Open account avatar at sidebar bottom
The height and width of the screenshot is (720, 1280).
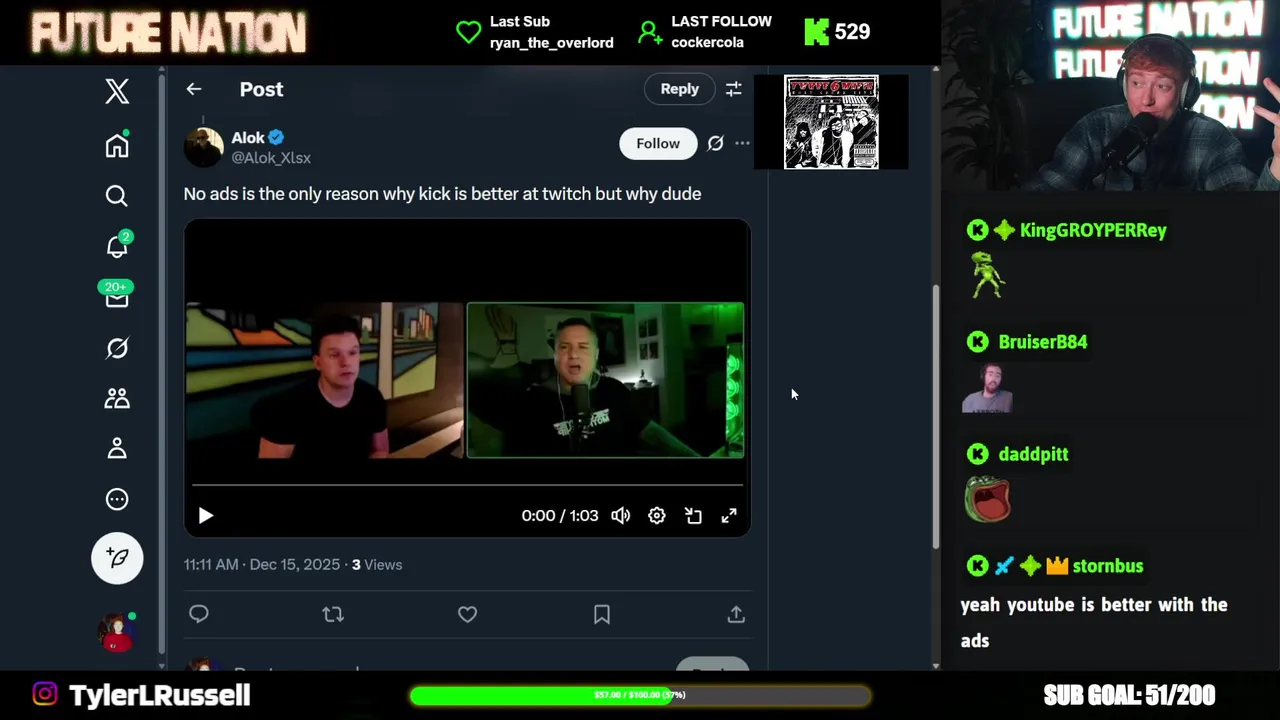116,632
